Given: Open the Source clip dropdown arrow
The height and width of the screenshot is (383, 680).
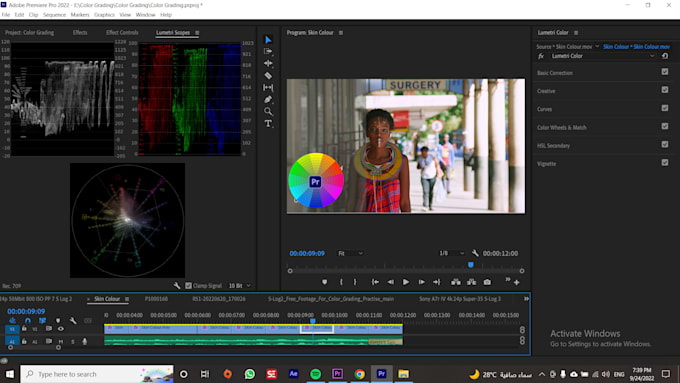Looking at the screenshot, I should (597, 46).
